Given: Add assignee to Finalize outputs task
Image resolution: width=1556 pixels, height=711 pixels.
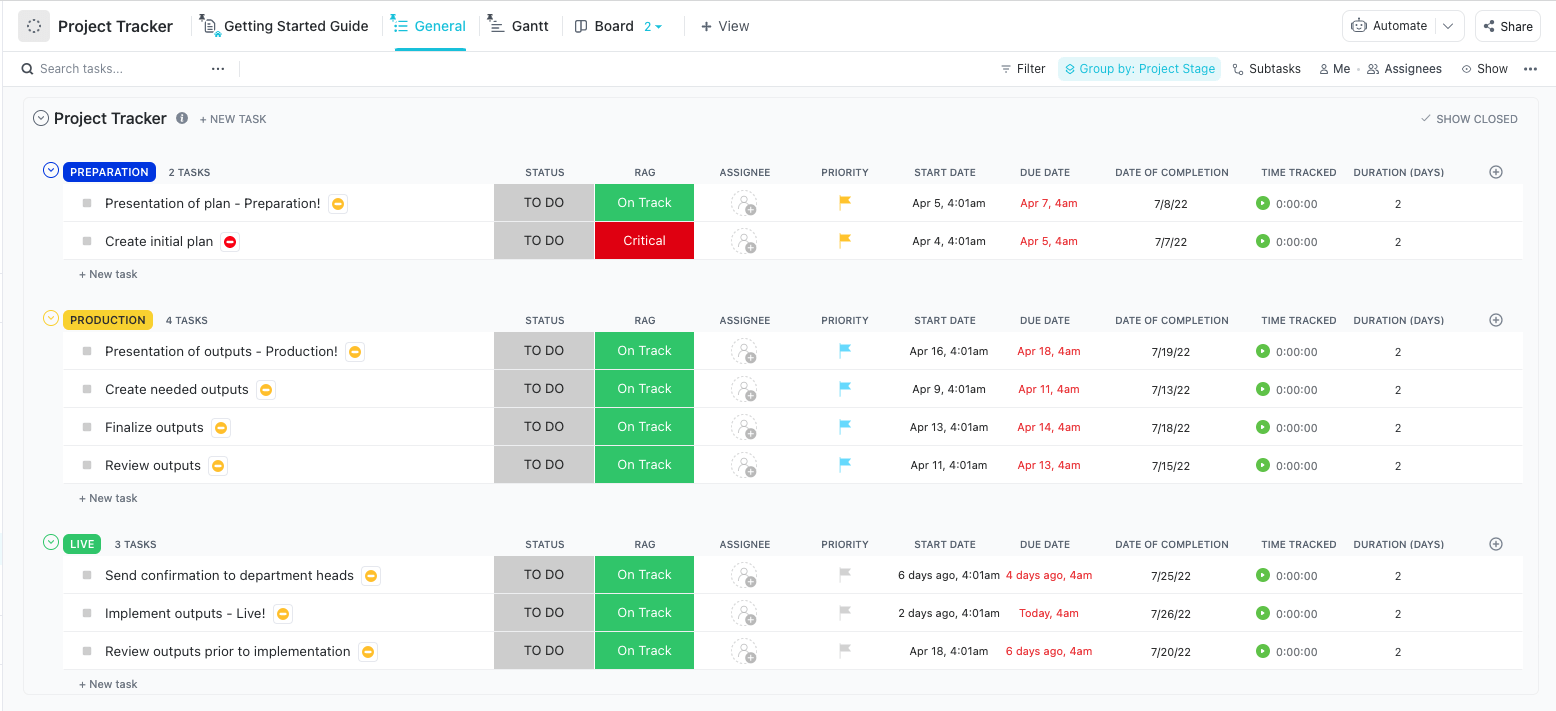Looking at the screenshot, I should click(744, 427).
